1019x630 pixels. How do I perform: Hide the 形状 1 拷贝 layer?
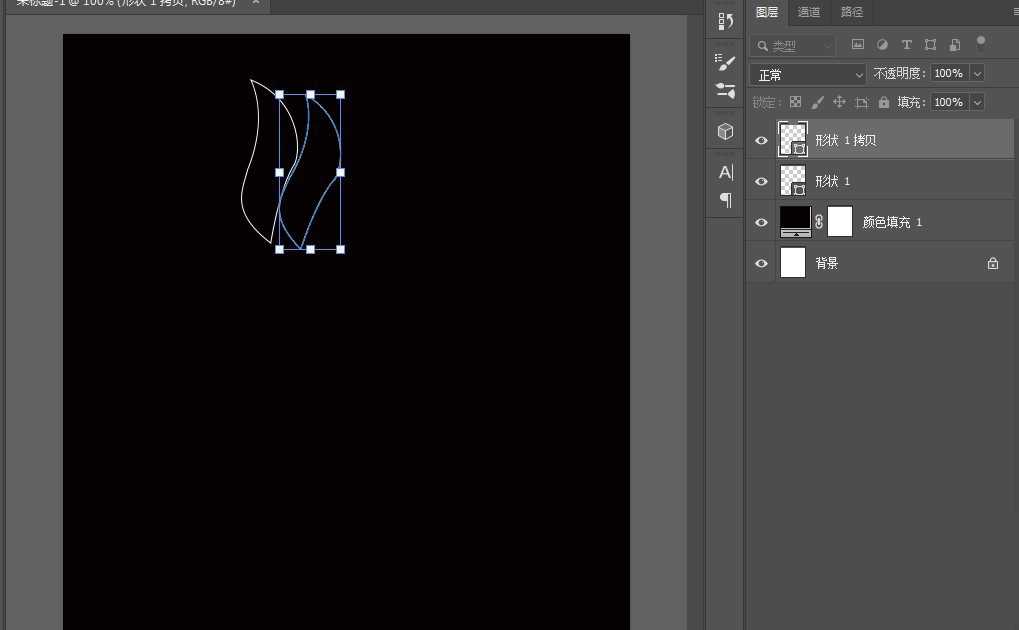[x=761, y=141]
